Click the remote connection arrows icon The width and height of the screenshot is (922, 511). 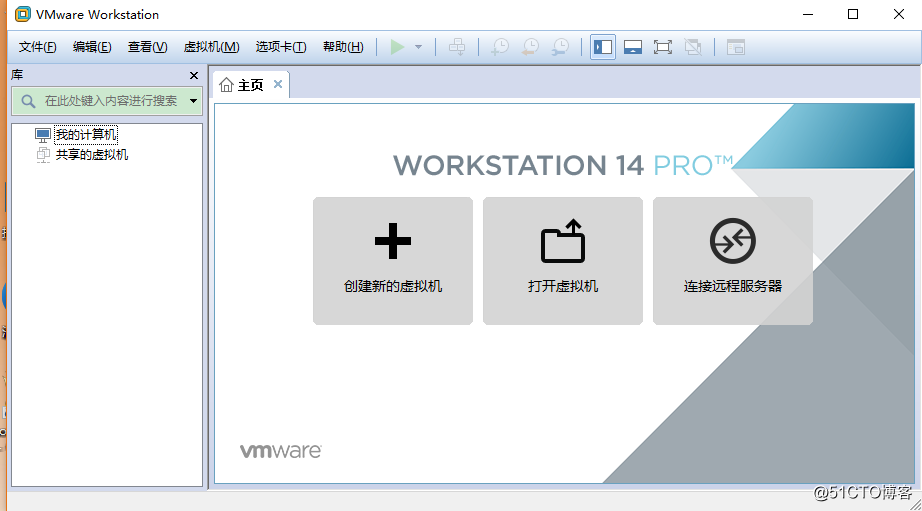(733, 241)
